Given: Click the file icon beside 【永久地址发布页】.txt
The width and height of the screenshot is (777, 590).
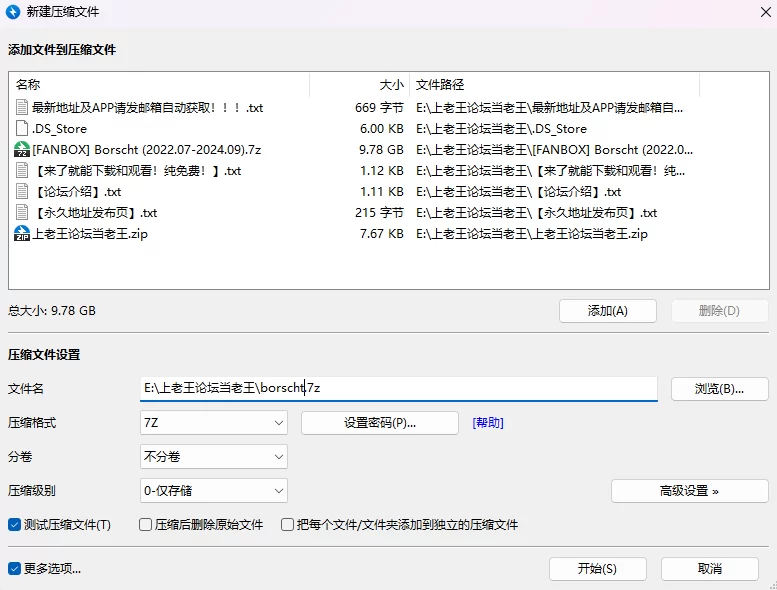Looking at the screenshot, I should tap(22, 213).
